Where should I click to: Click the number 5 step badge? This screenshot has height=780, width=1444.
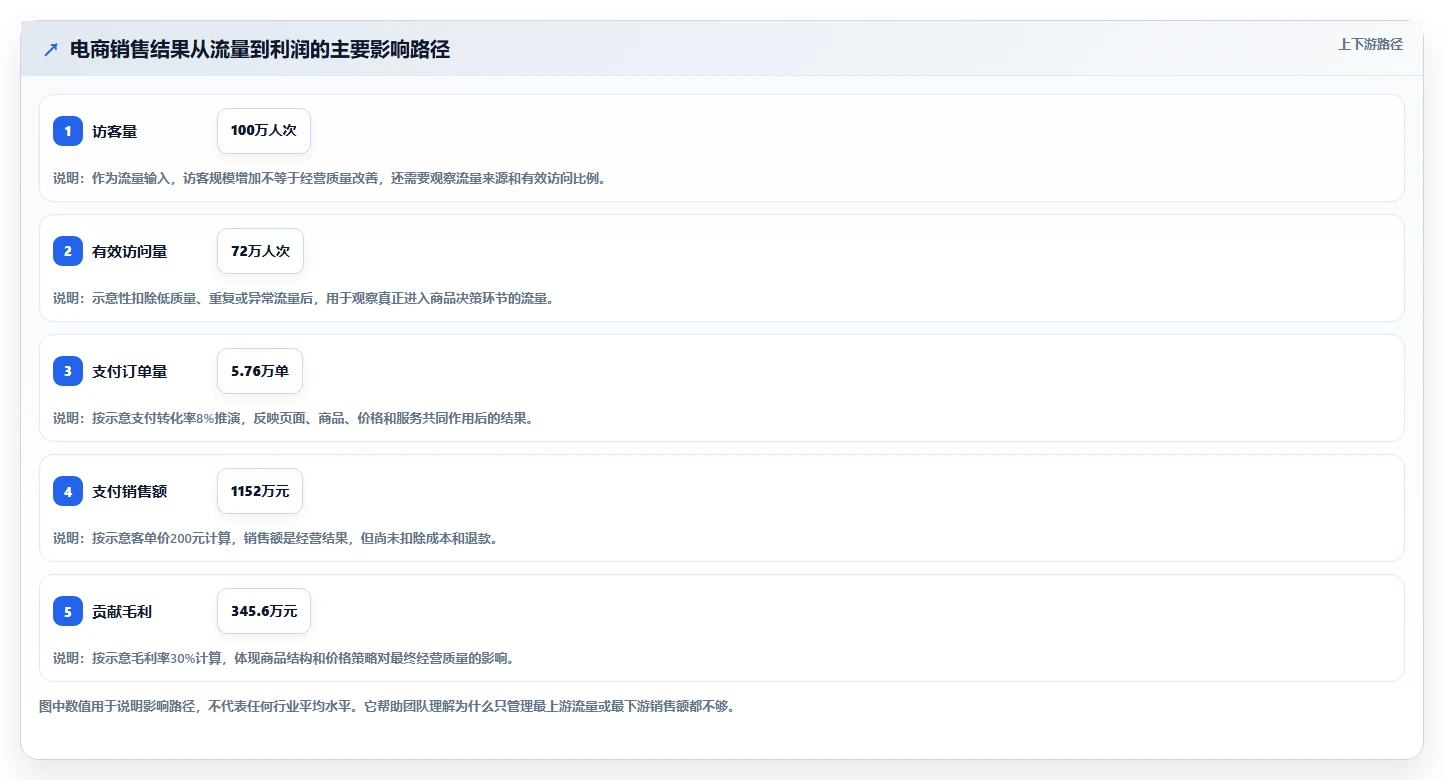click(x=68, y=611)
